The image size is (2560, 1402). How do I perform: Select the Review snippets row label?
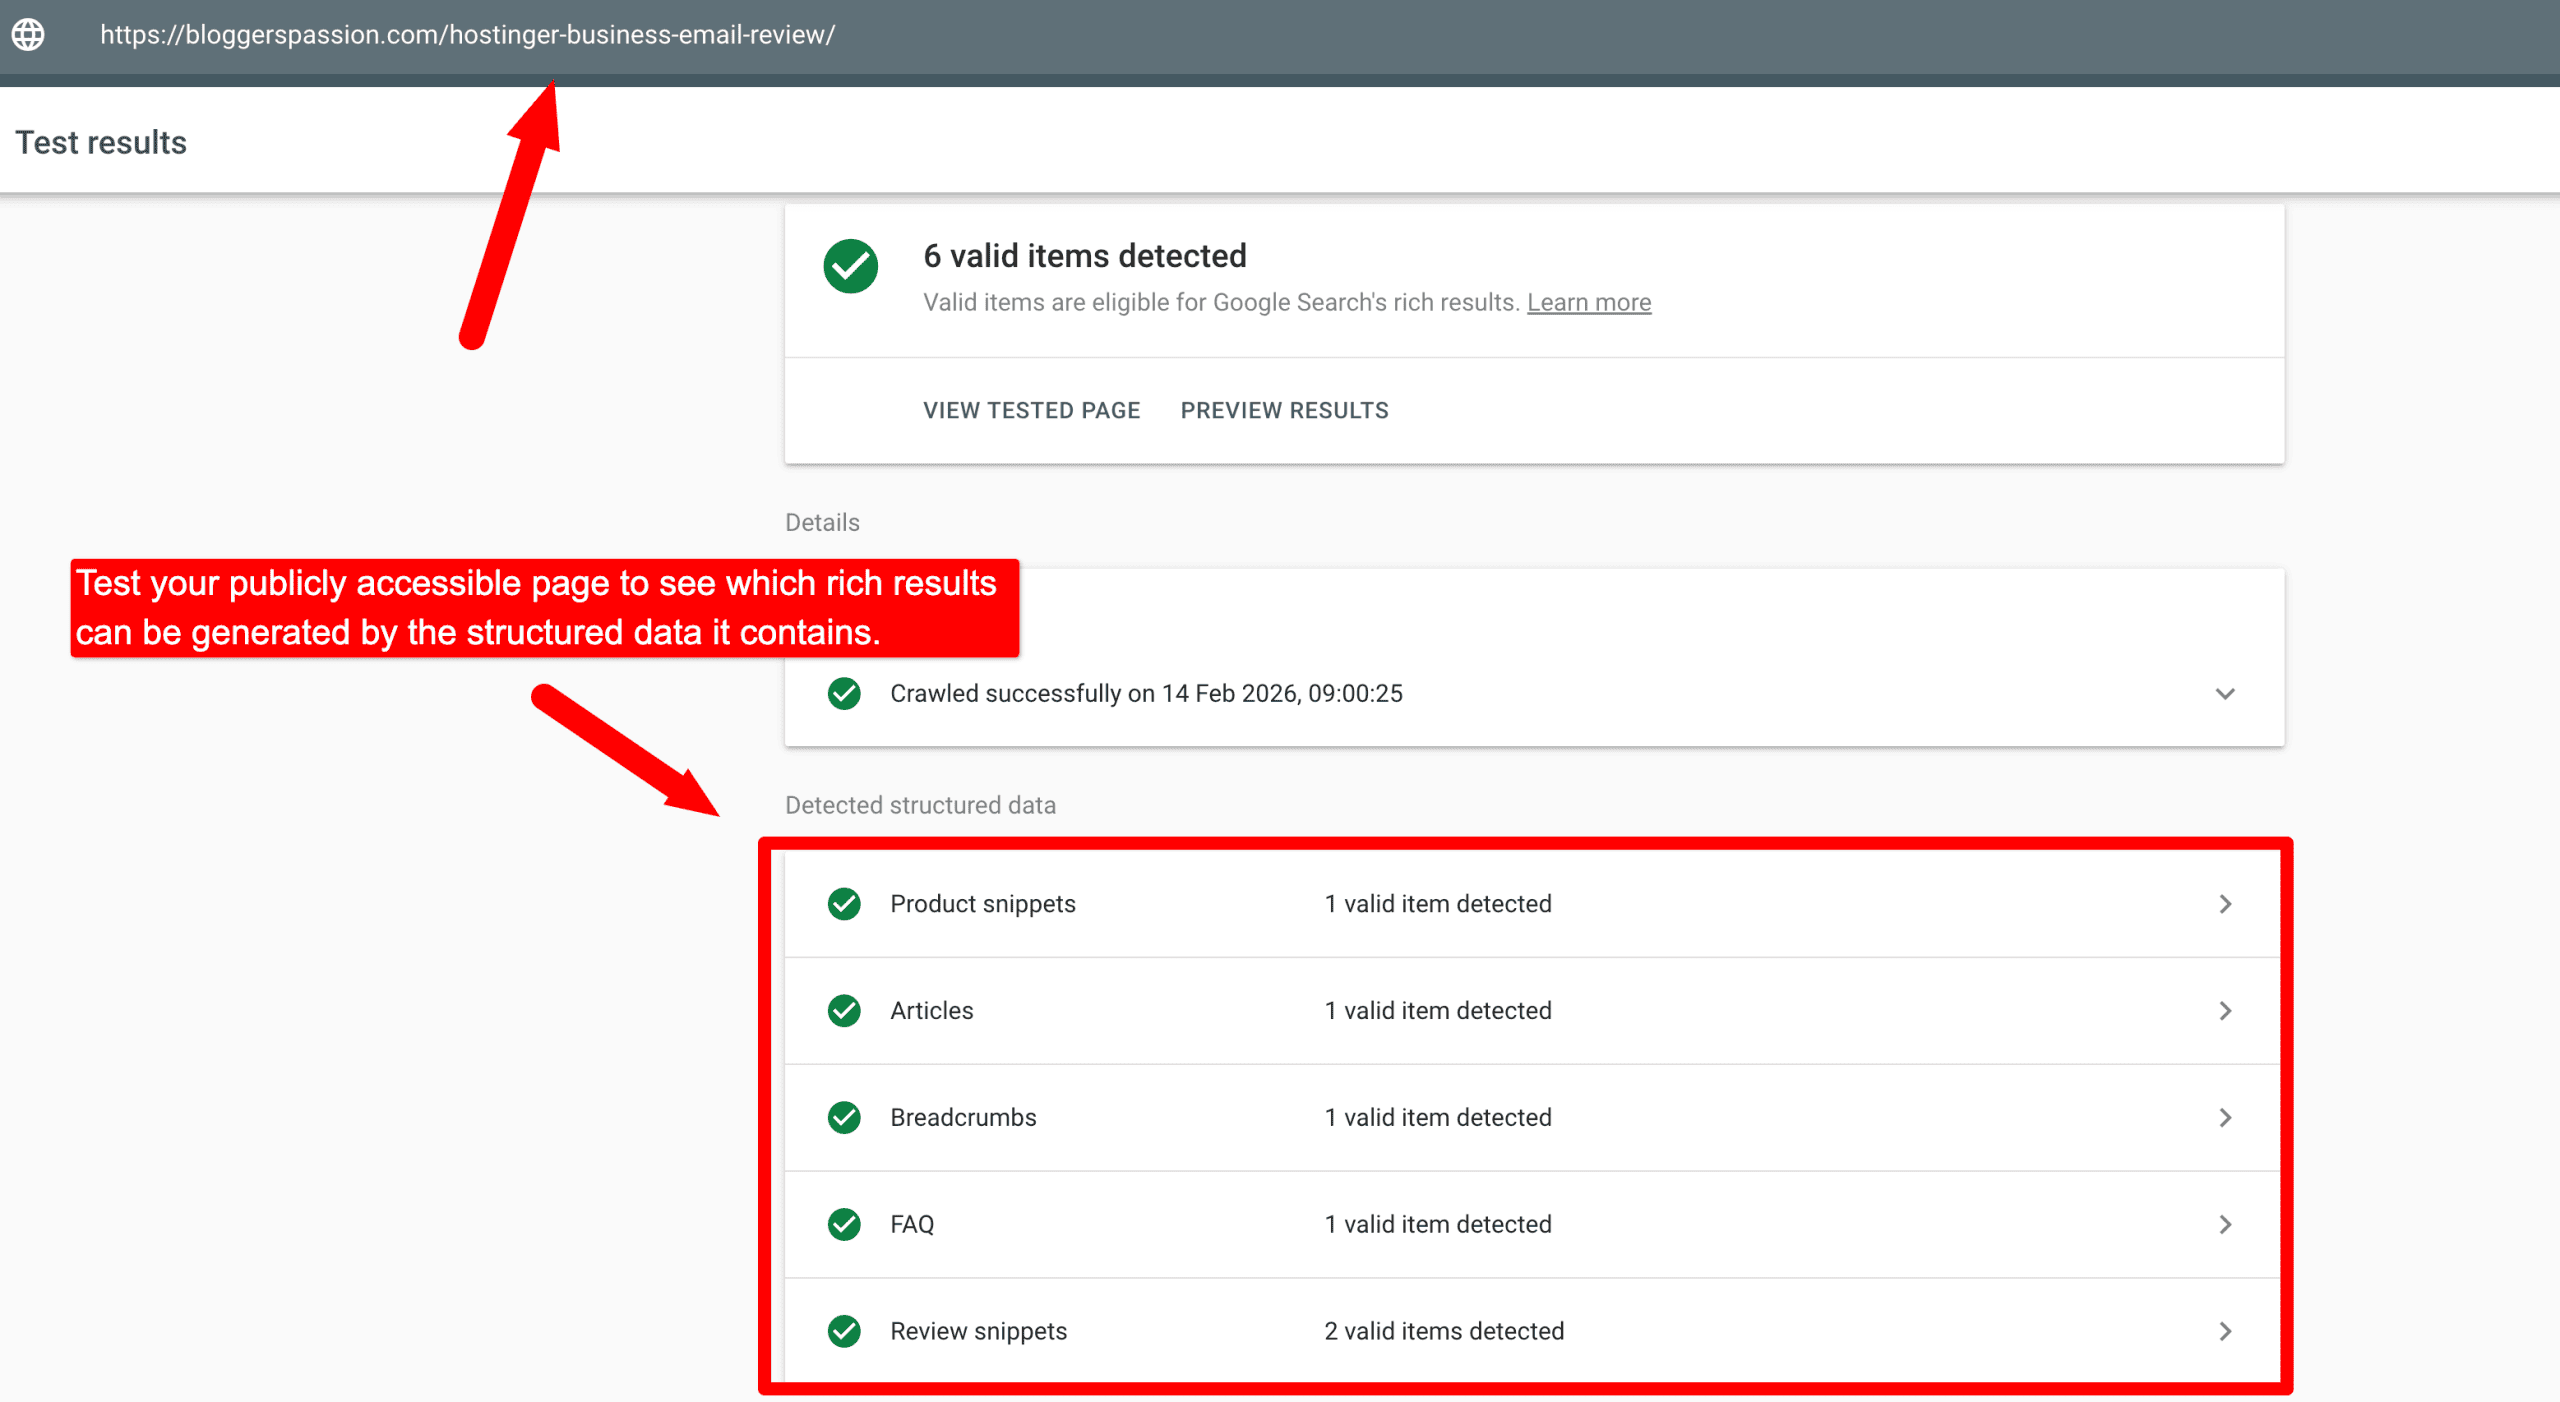[978, 1331]
